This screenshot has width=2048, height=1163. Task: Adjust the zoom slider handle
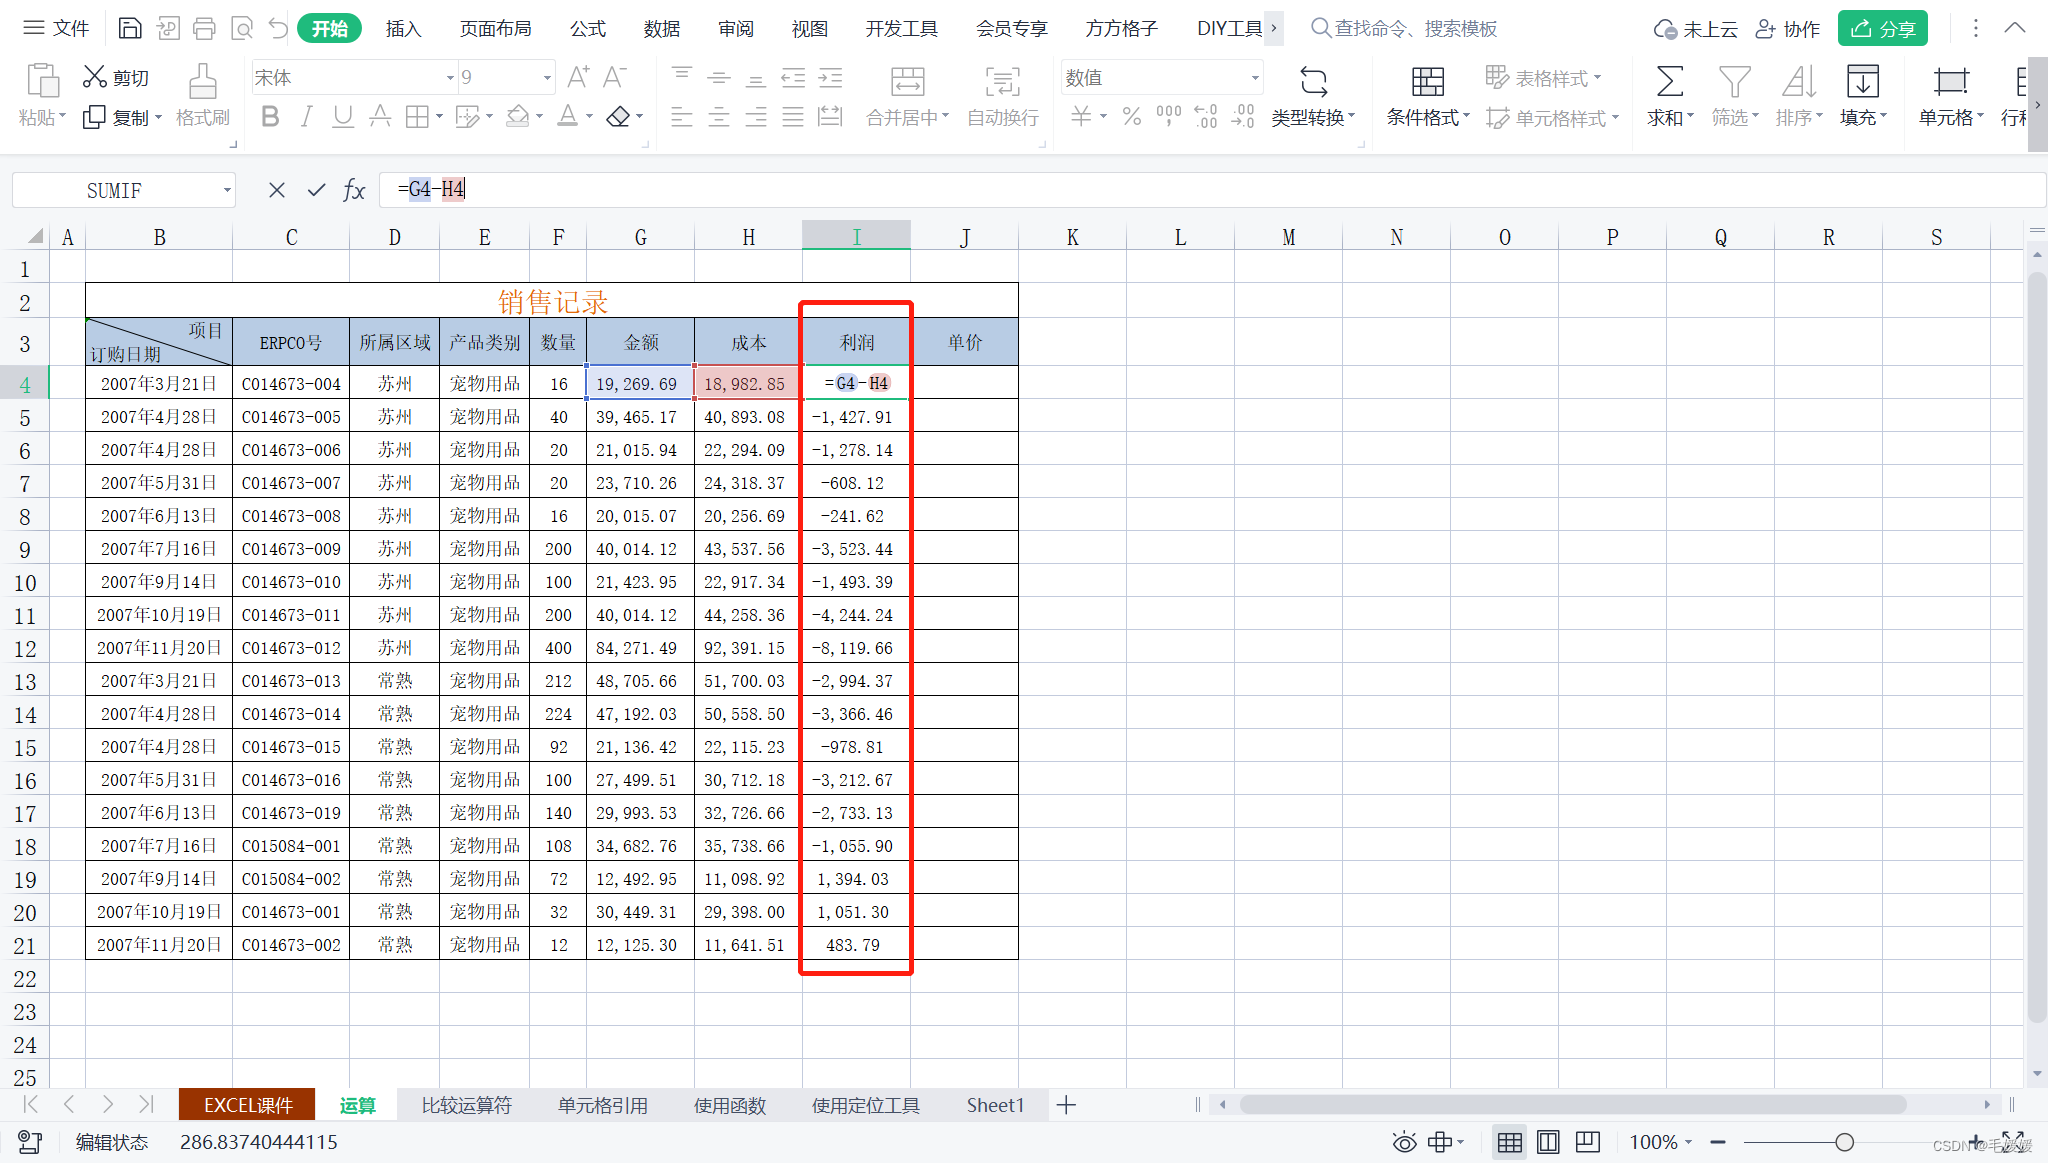(x=1844, y=1142)
